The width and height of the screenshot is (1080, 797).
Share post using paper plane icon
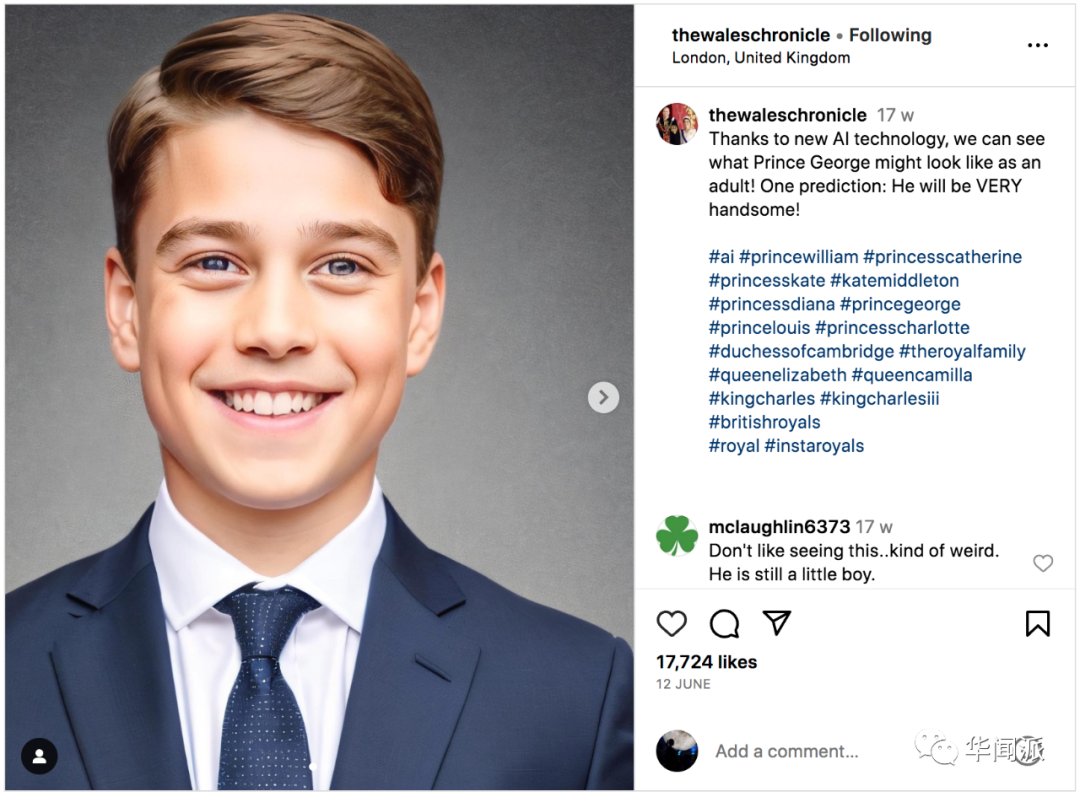pos(777,623)
